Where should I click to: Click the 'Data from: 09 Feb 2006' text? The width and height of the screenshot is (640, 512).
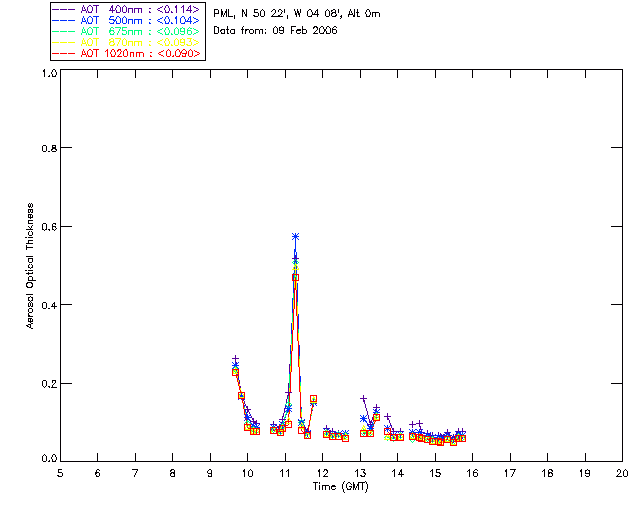276,31
